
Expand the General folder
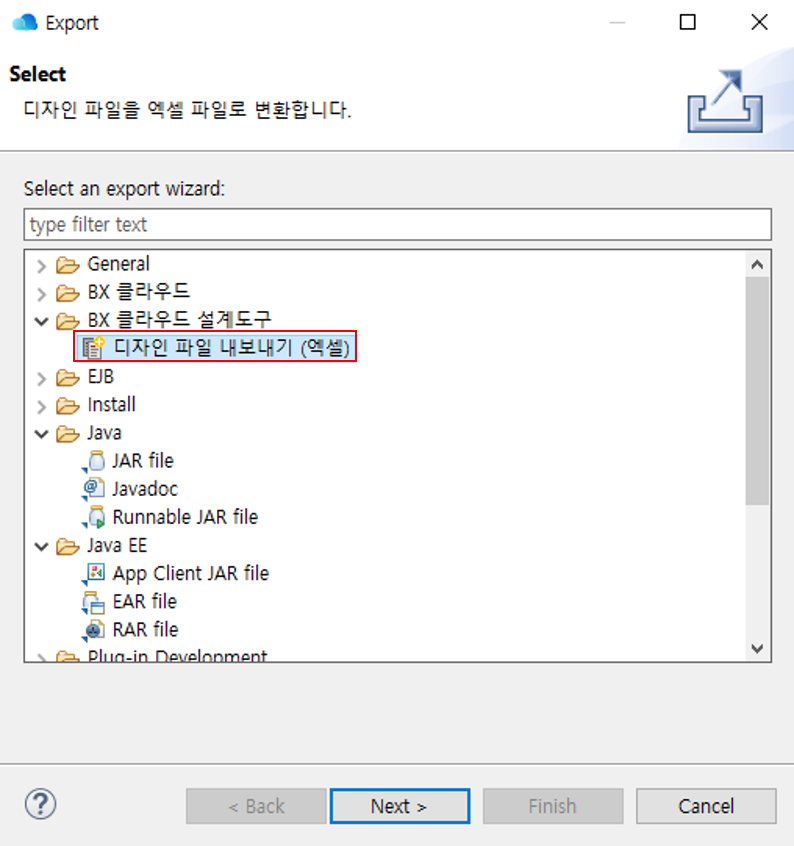[x=41, y=265]
